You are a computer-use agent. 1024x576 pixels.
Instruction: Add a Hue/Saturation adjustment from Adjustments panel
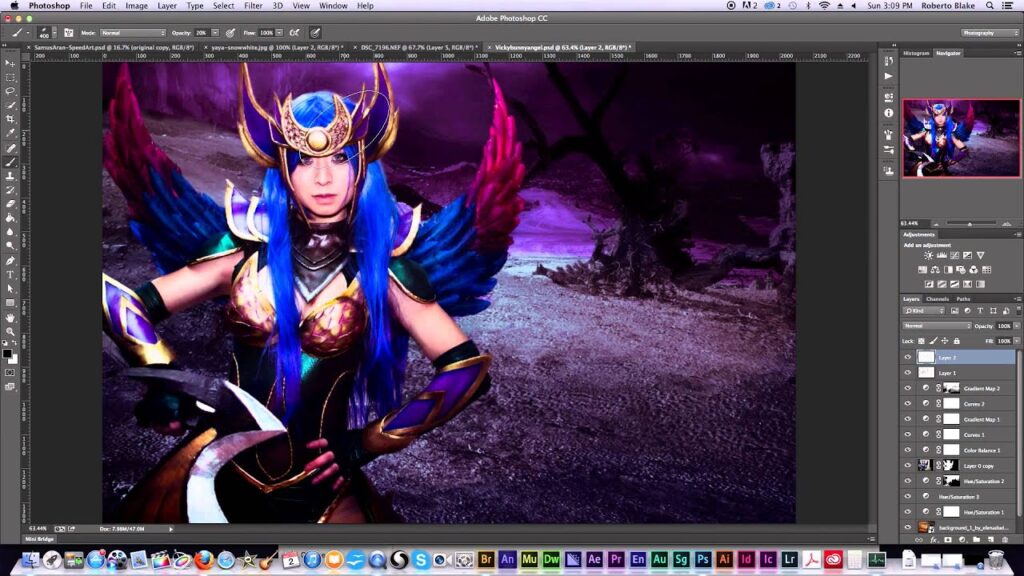(922, 270)
